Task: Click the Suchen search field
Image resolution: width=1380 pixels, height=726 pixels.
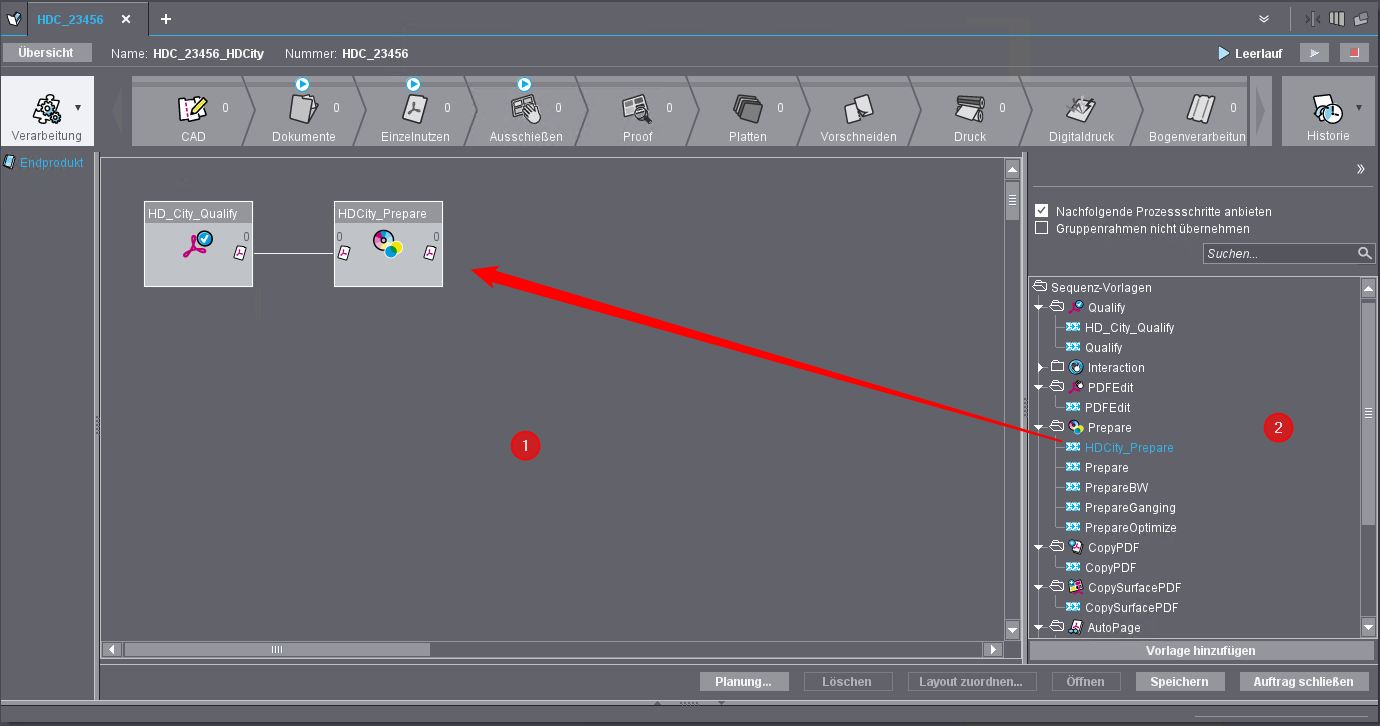Action: 1280,254
